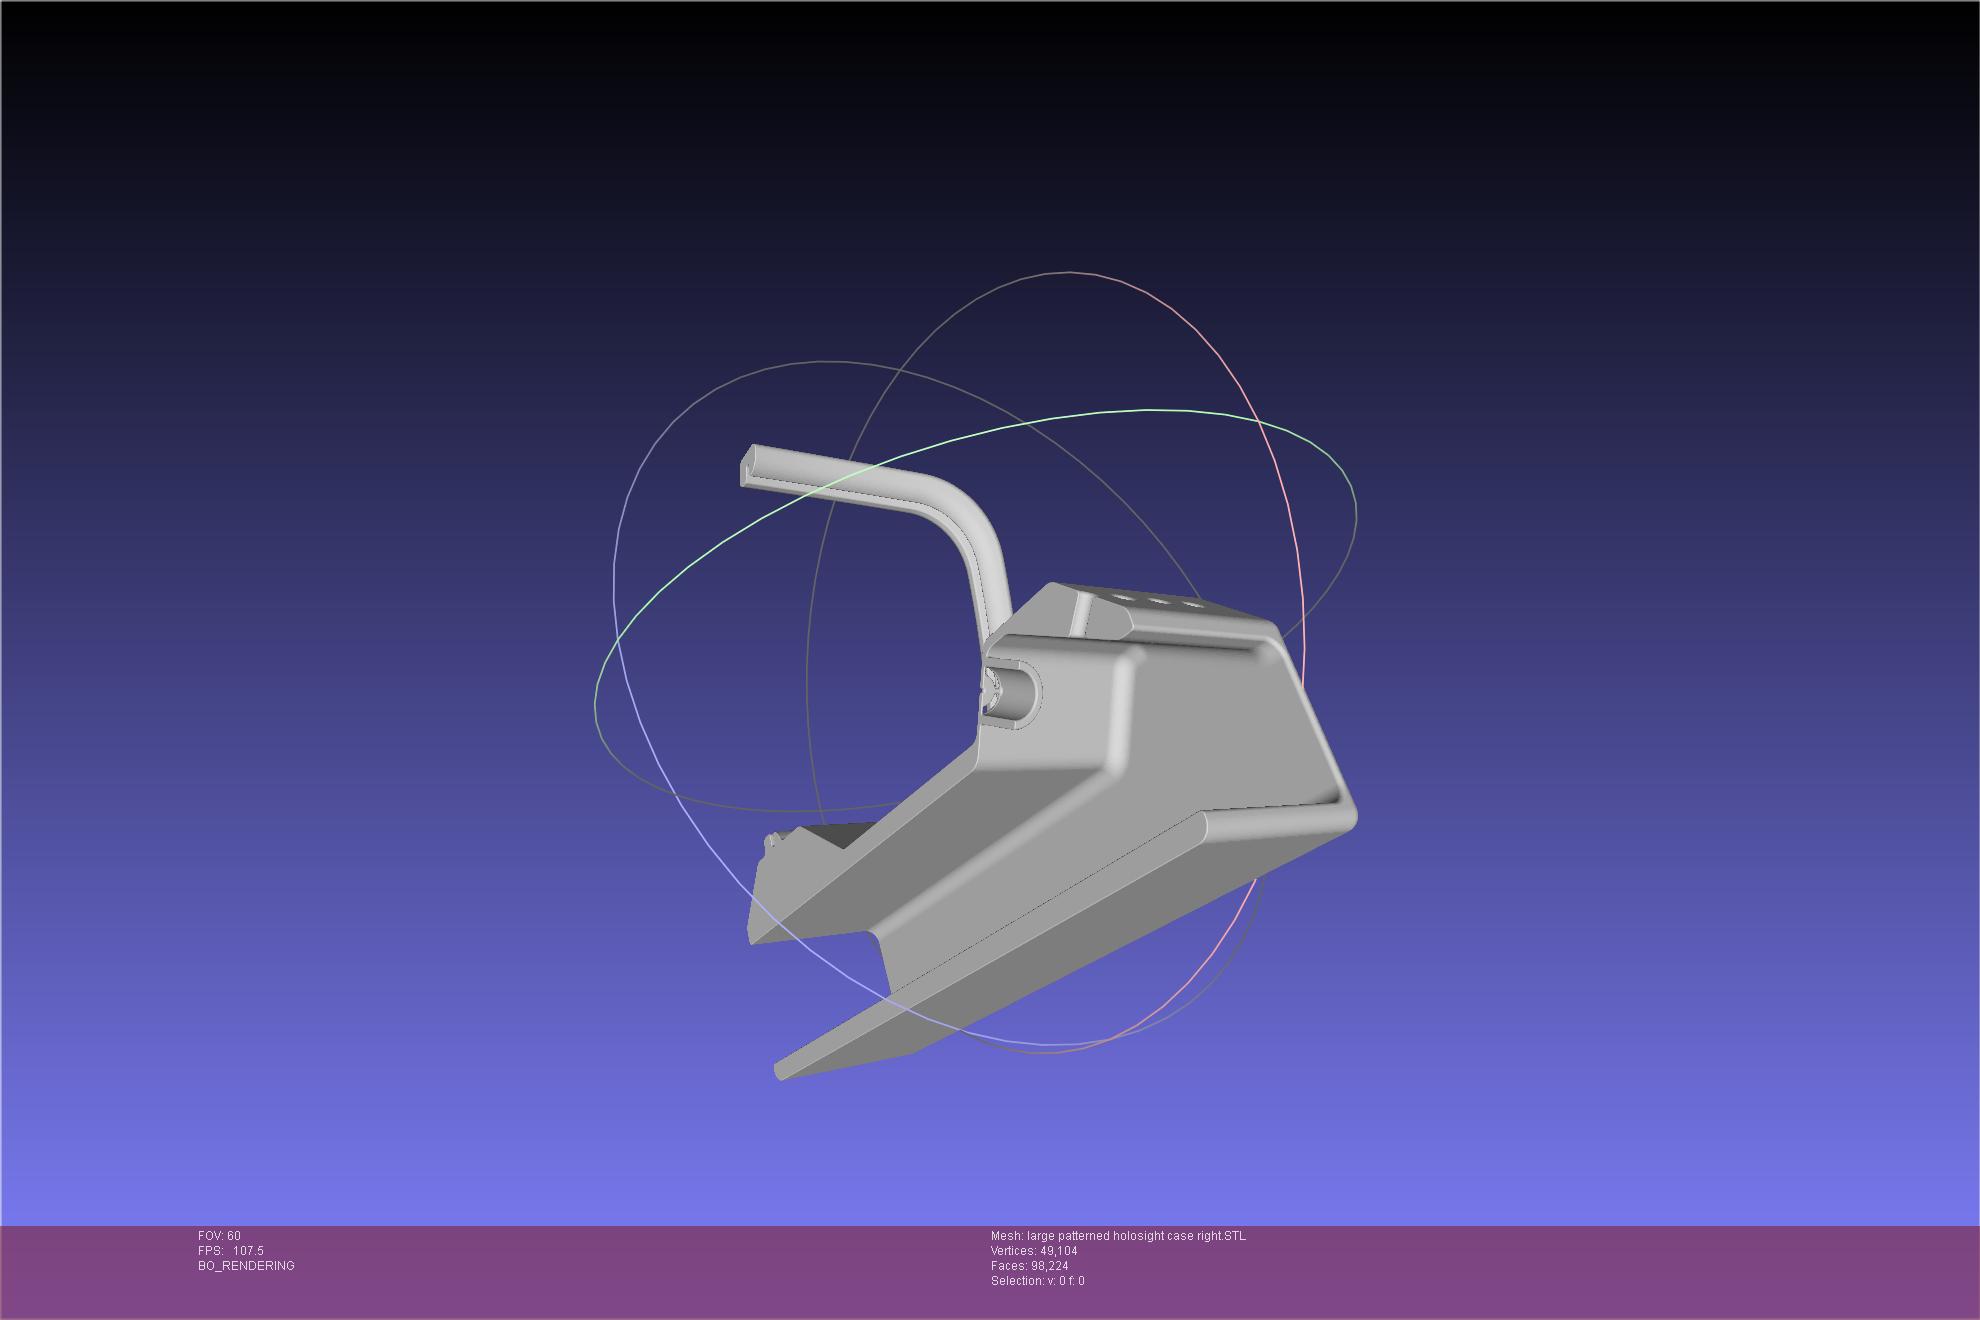Screen dimensions: 1980x1320
Task: Click the pointed front tip of the lower rail
Action: click(782, 1071)
